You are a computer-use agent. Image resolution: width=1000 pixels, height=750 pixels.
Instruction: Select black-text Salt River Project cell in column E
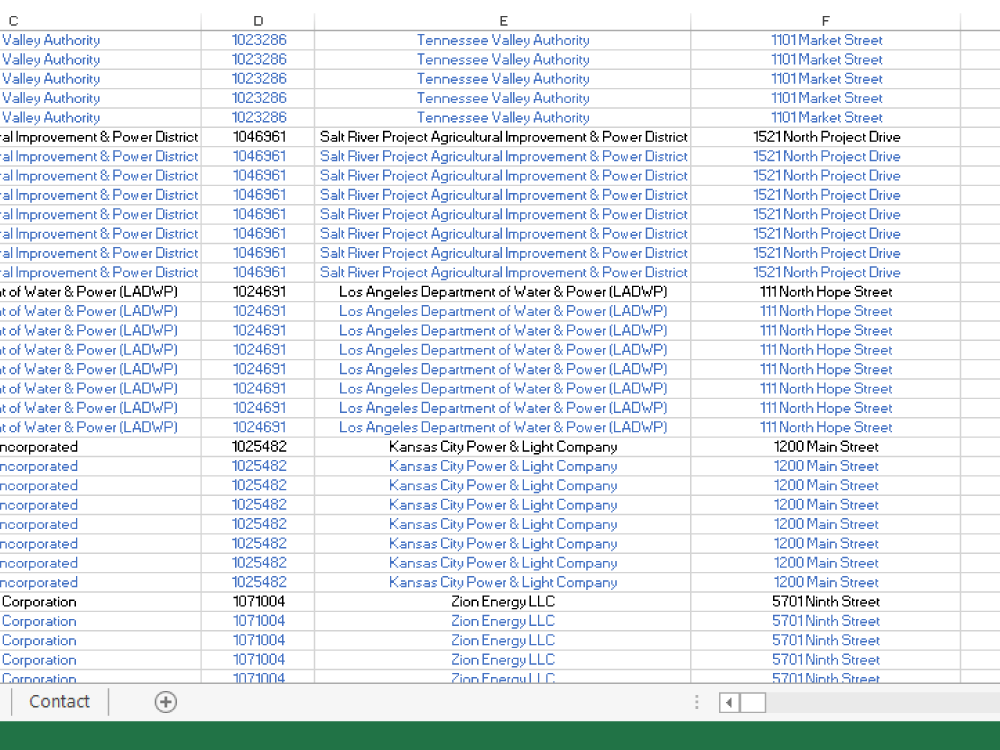point(503,137)
